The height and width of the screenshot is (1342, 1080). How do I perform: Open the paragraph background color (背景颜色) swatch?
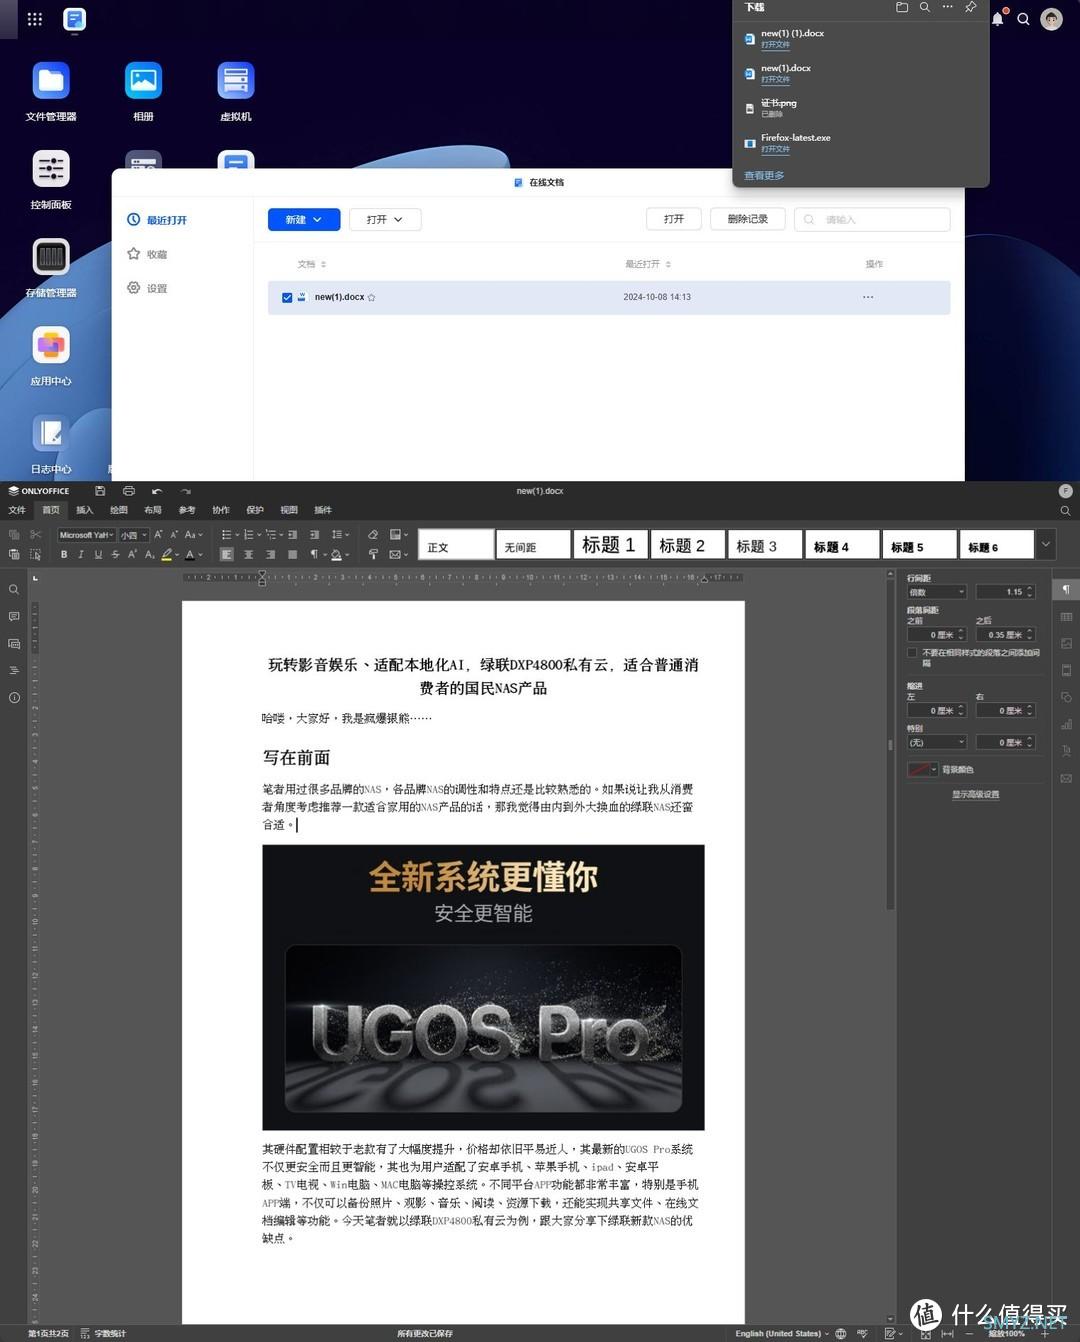coord(923,769)
